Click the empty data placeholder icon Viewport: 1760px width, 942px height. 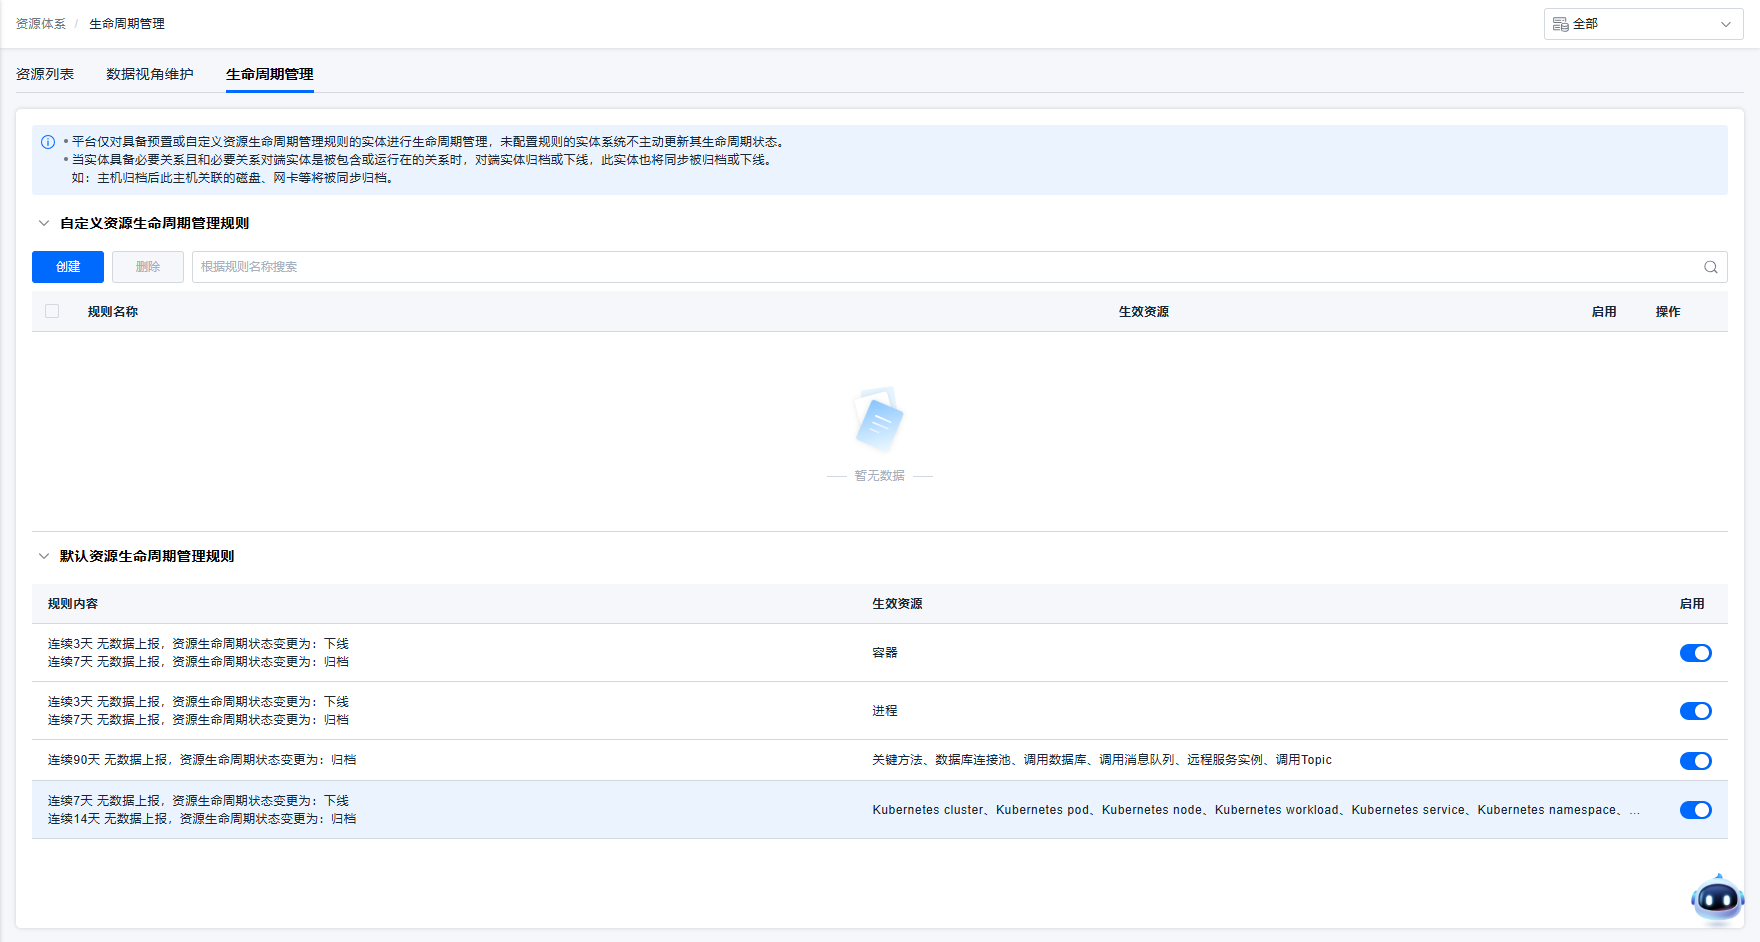point(879,420)
